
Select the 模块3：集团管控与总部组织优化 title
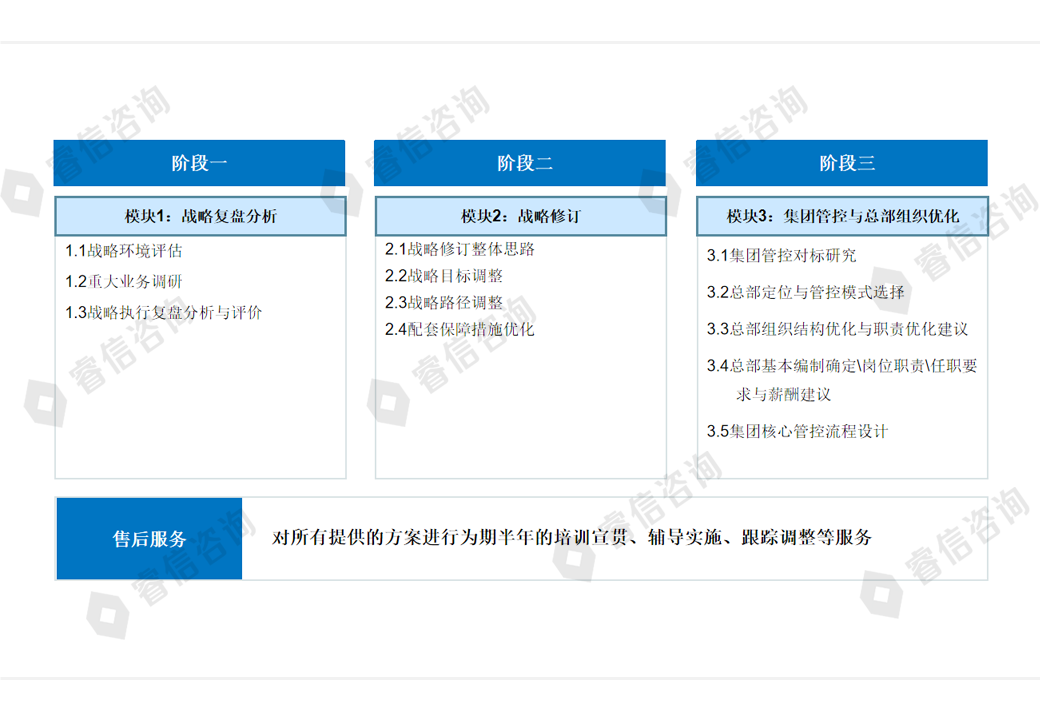(x=841, y=216)
